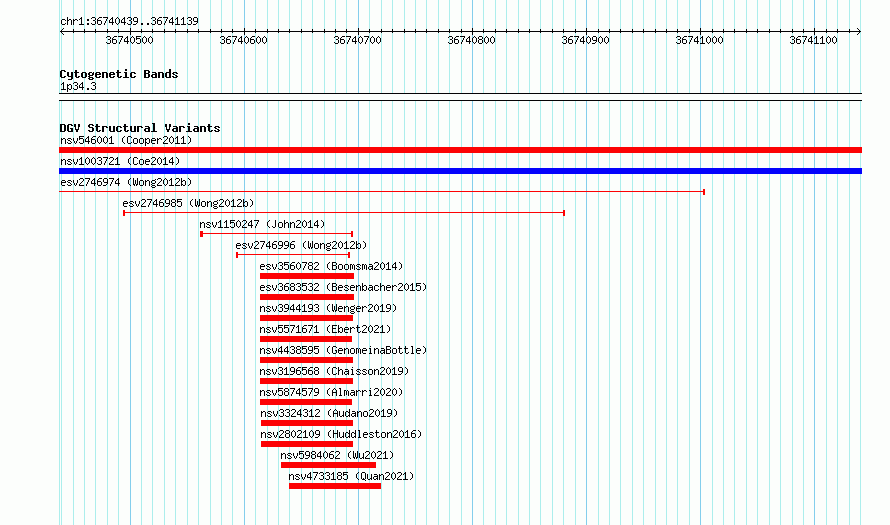Select the nsv4733185 red bar
This screenshot has width=890, height=525.
pyautogui.click(x=335, y=486)
